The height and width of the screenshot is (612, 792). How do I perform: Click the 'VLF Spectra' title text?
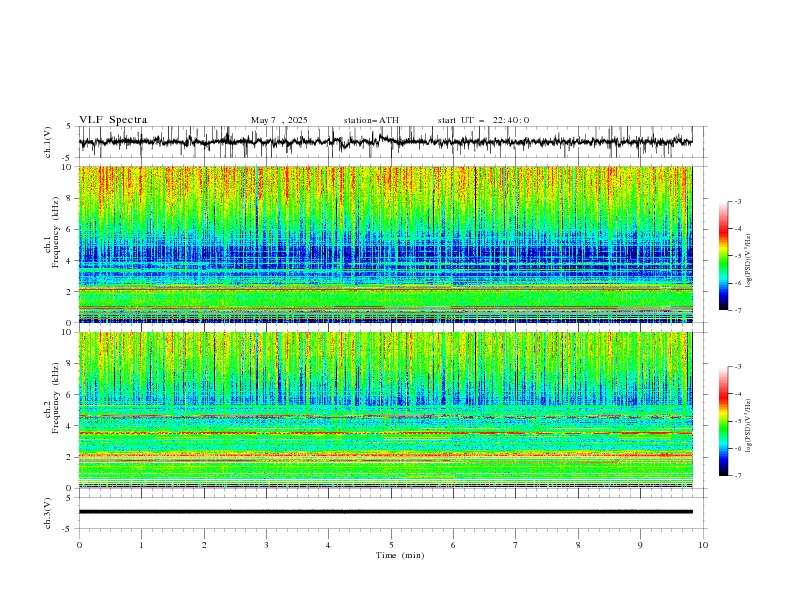113,120
